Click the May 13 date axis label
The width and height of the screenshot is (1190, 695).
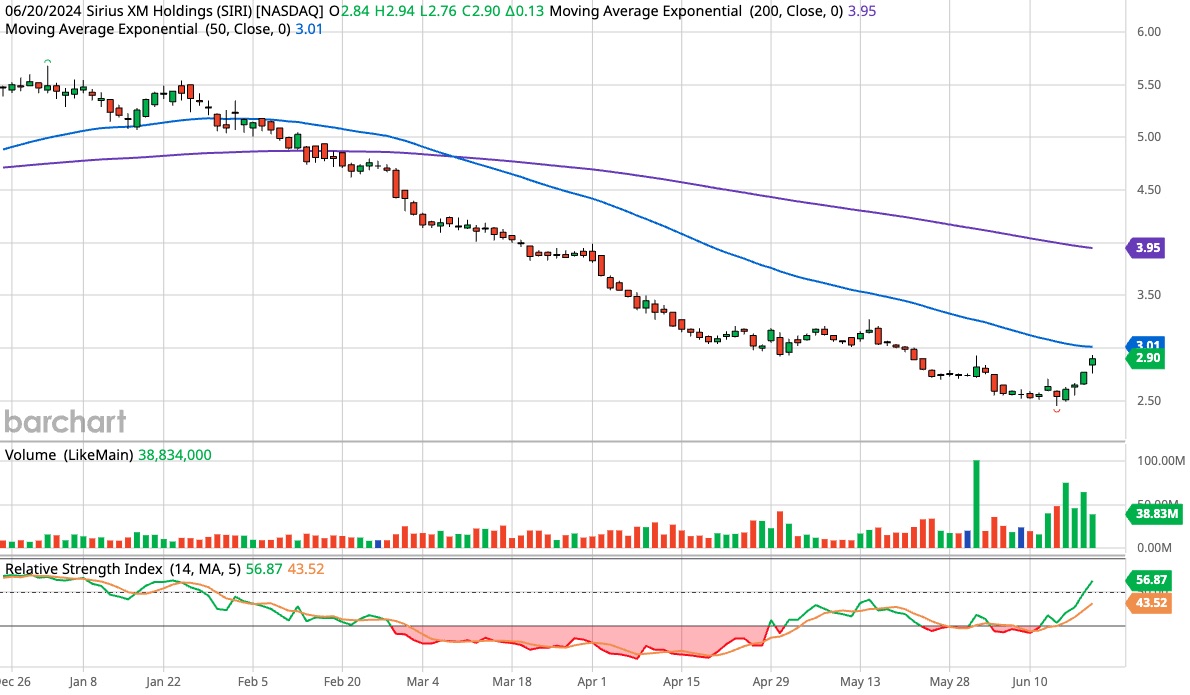860,681
